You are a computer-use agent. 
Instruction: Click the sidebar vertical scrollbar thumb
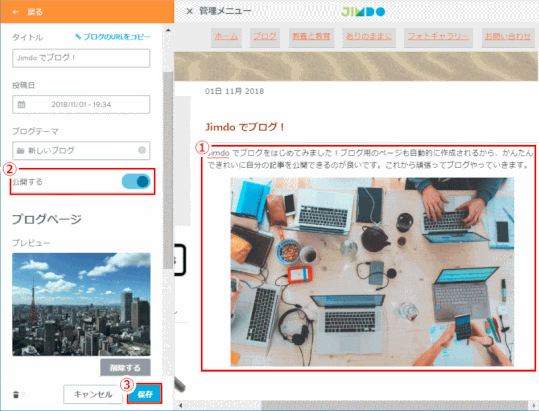(x=168, y=170)
